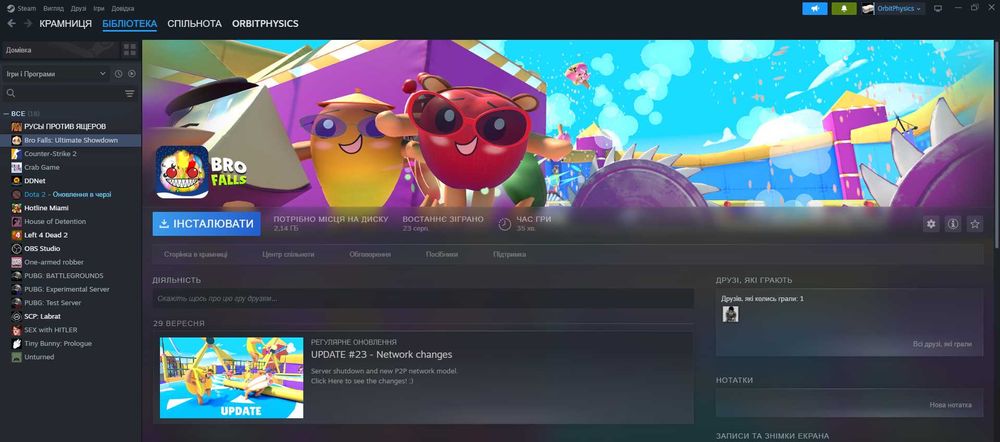This screenshot has height=442, width=1000.
Task: Open the Довідка menu
Action: [122, 8]
